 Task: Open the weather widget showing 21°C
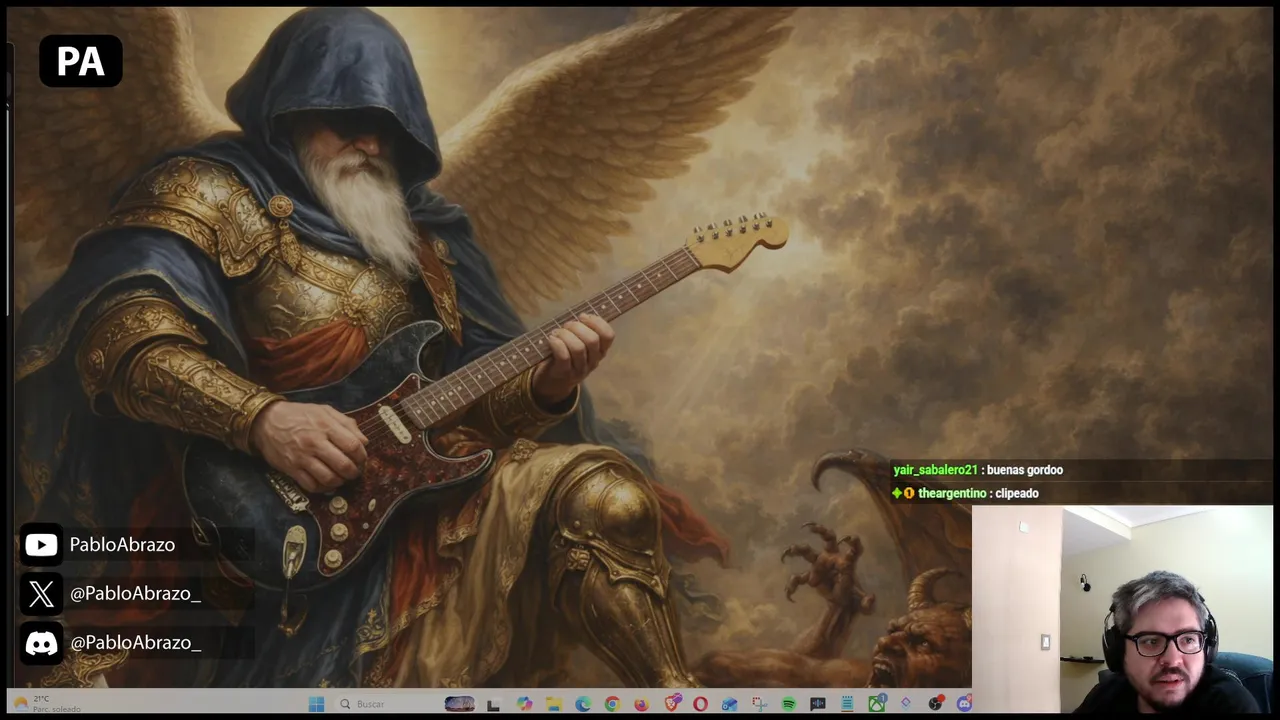click(46, 704)
